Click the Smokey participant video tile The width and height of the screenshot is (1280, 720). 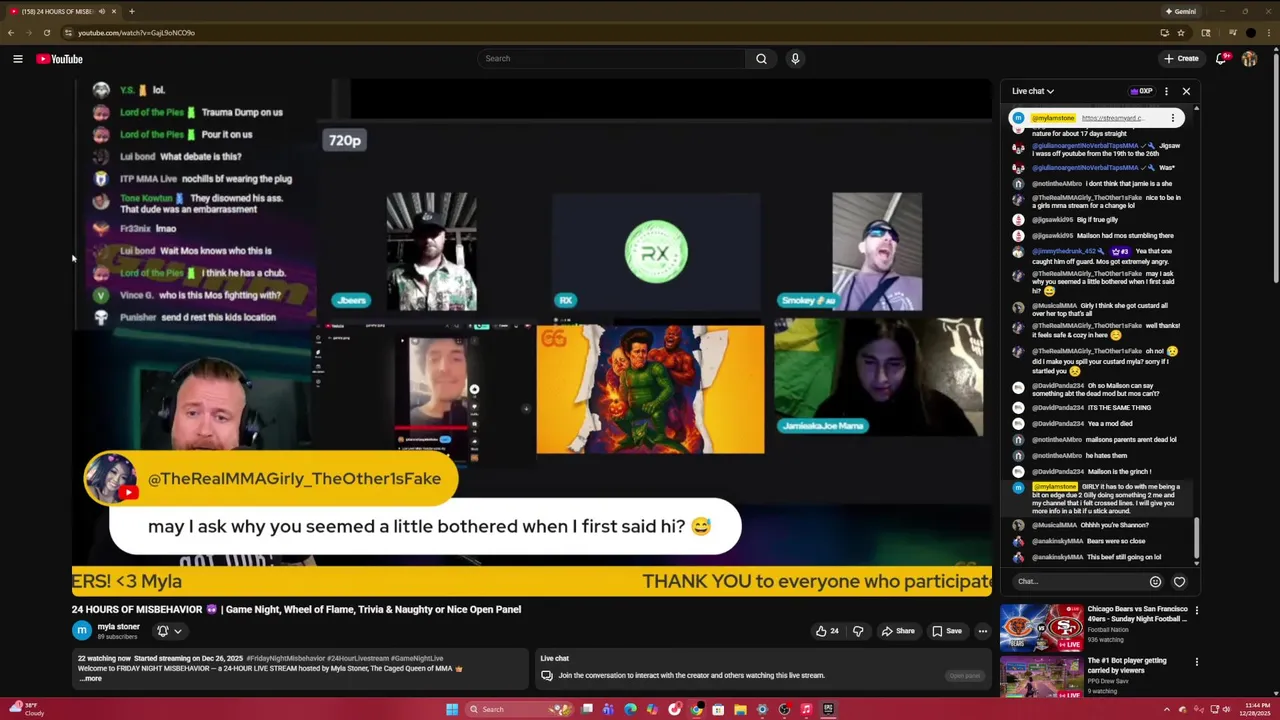pyautogui.click(x=877, y=251)
